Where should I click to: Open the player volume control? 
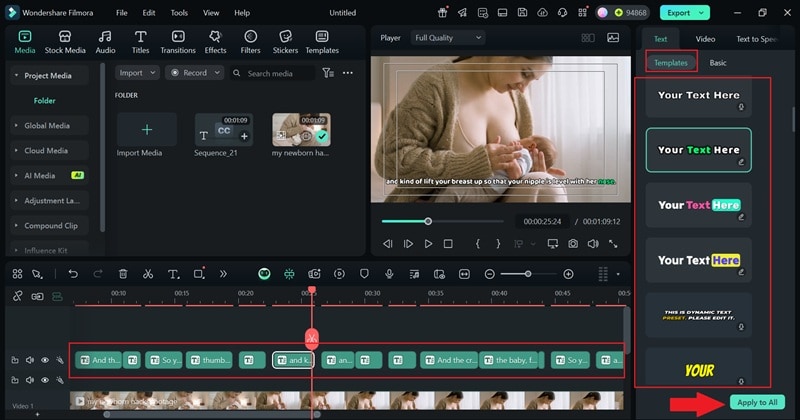593,244
